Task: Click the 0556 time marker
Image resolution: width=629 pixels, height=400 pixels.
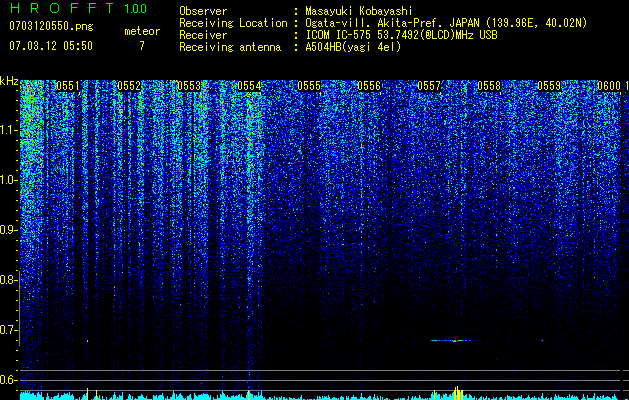Action: click(369, 86)
